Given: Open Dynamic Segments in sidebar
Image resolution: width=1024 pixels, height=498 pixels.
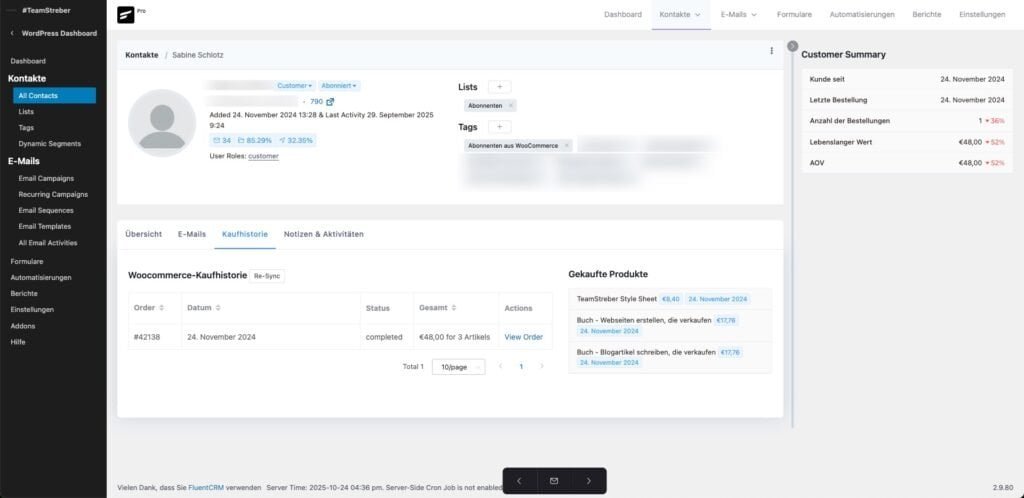Looking at the screenshot, I should pyautogui.click(x=50, y=144).
